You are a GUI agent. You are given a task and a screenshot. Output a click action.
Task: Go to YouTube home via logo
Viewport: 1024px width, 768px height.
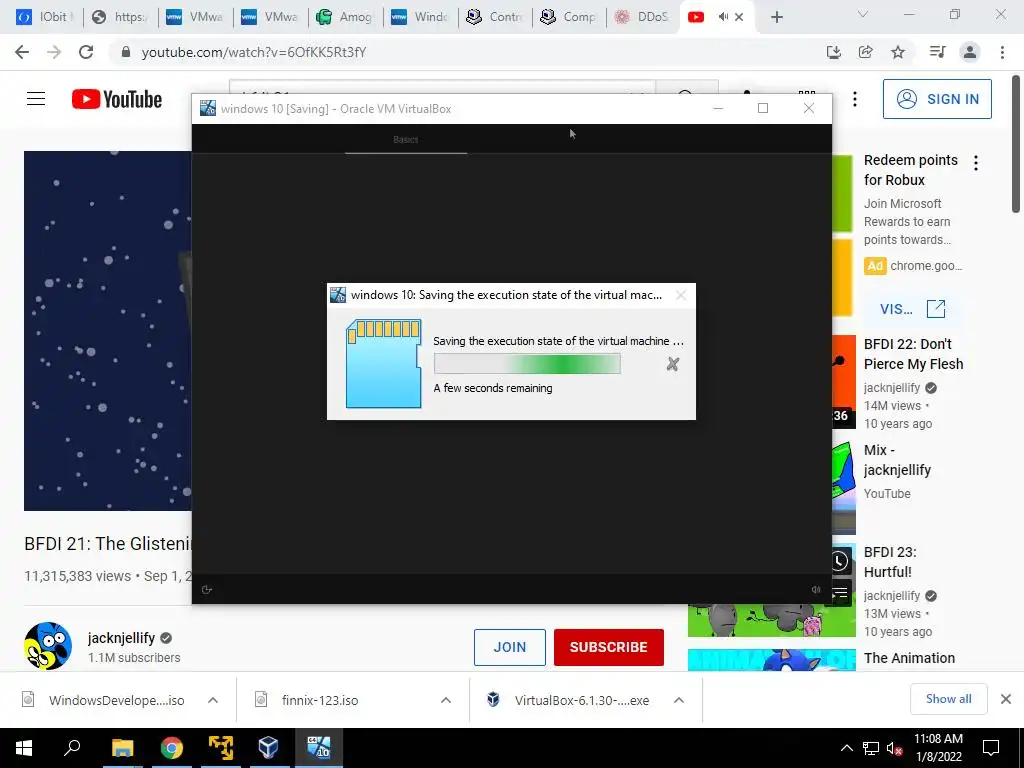coord(117,99)
